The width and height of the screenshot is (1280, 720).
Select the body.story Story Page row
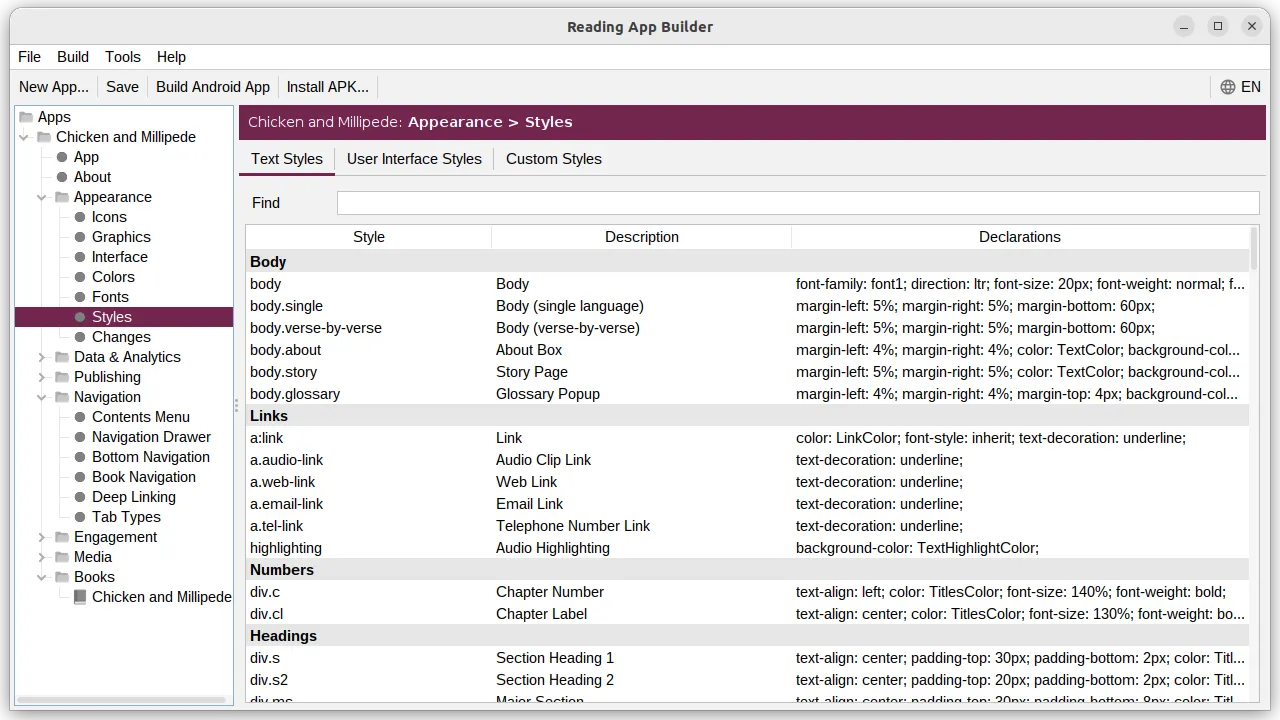pos(747,372)
